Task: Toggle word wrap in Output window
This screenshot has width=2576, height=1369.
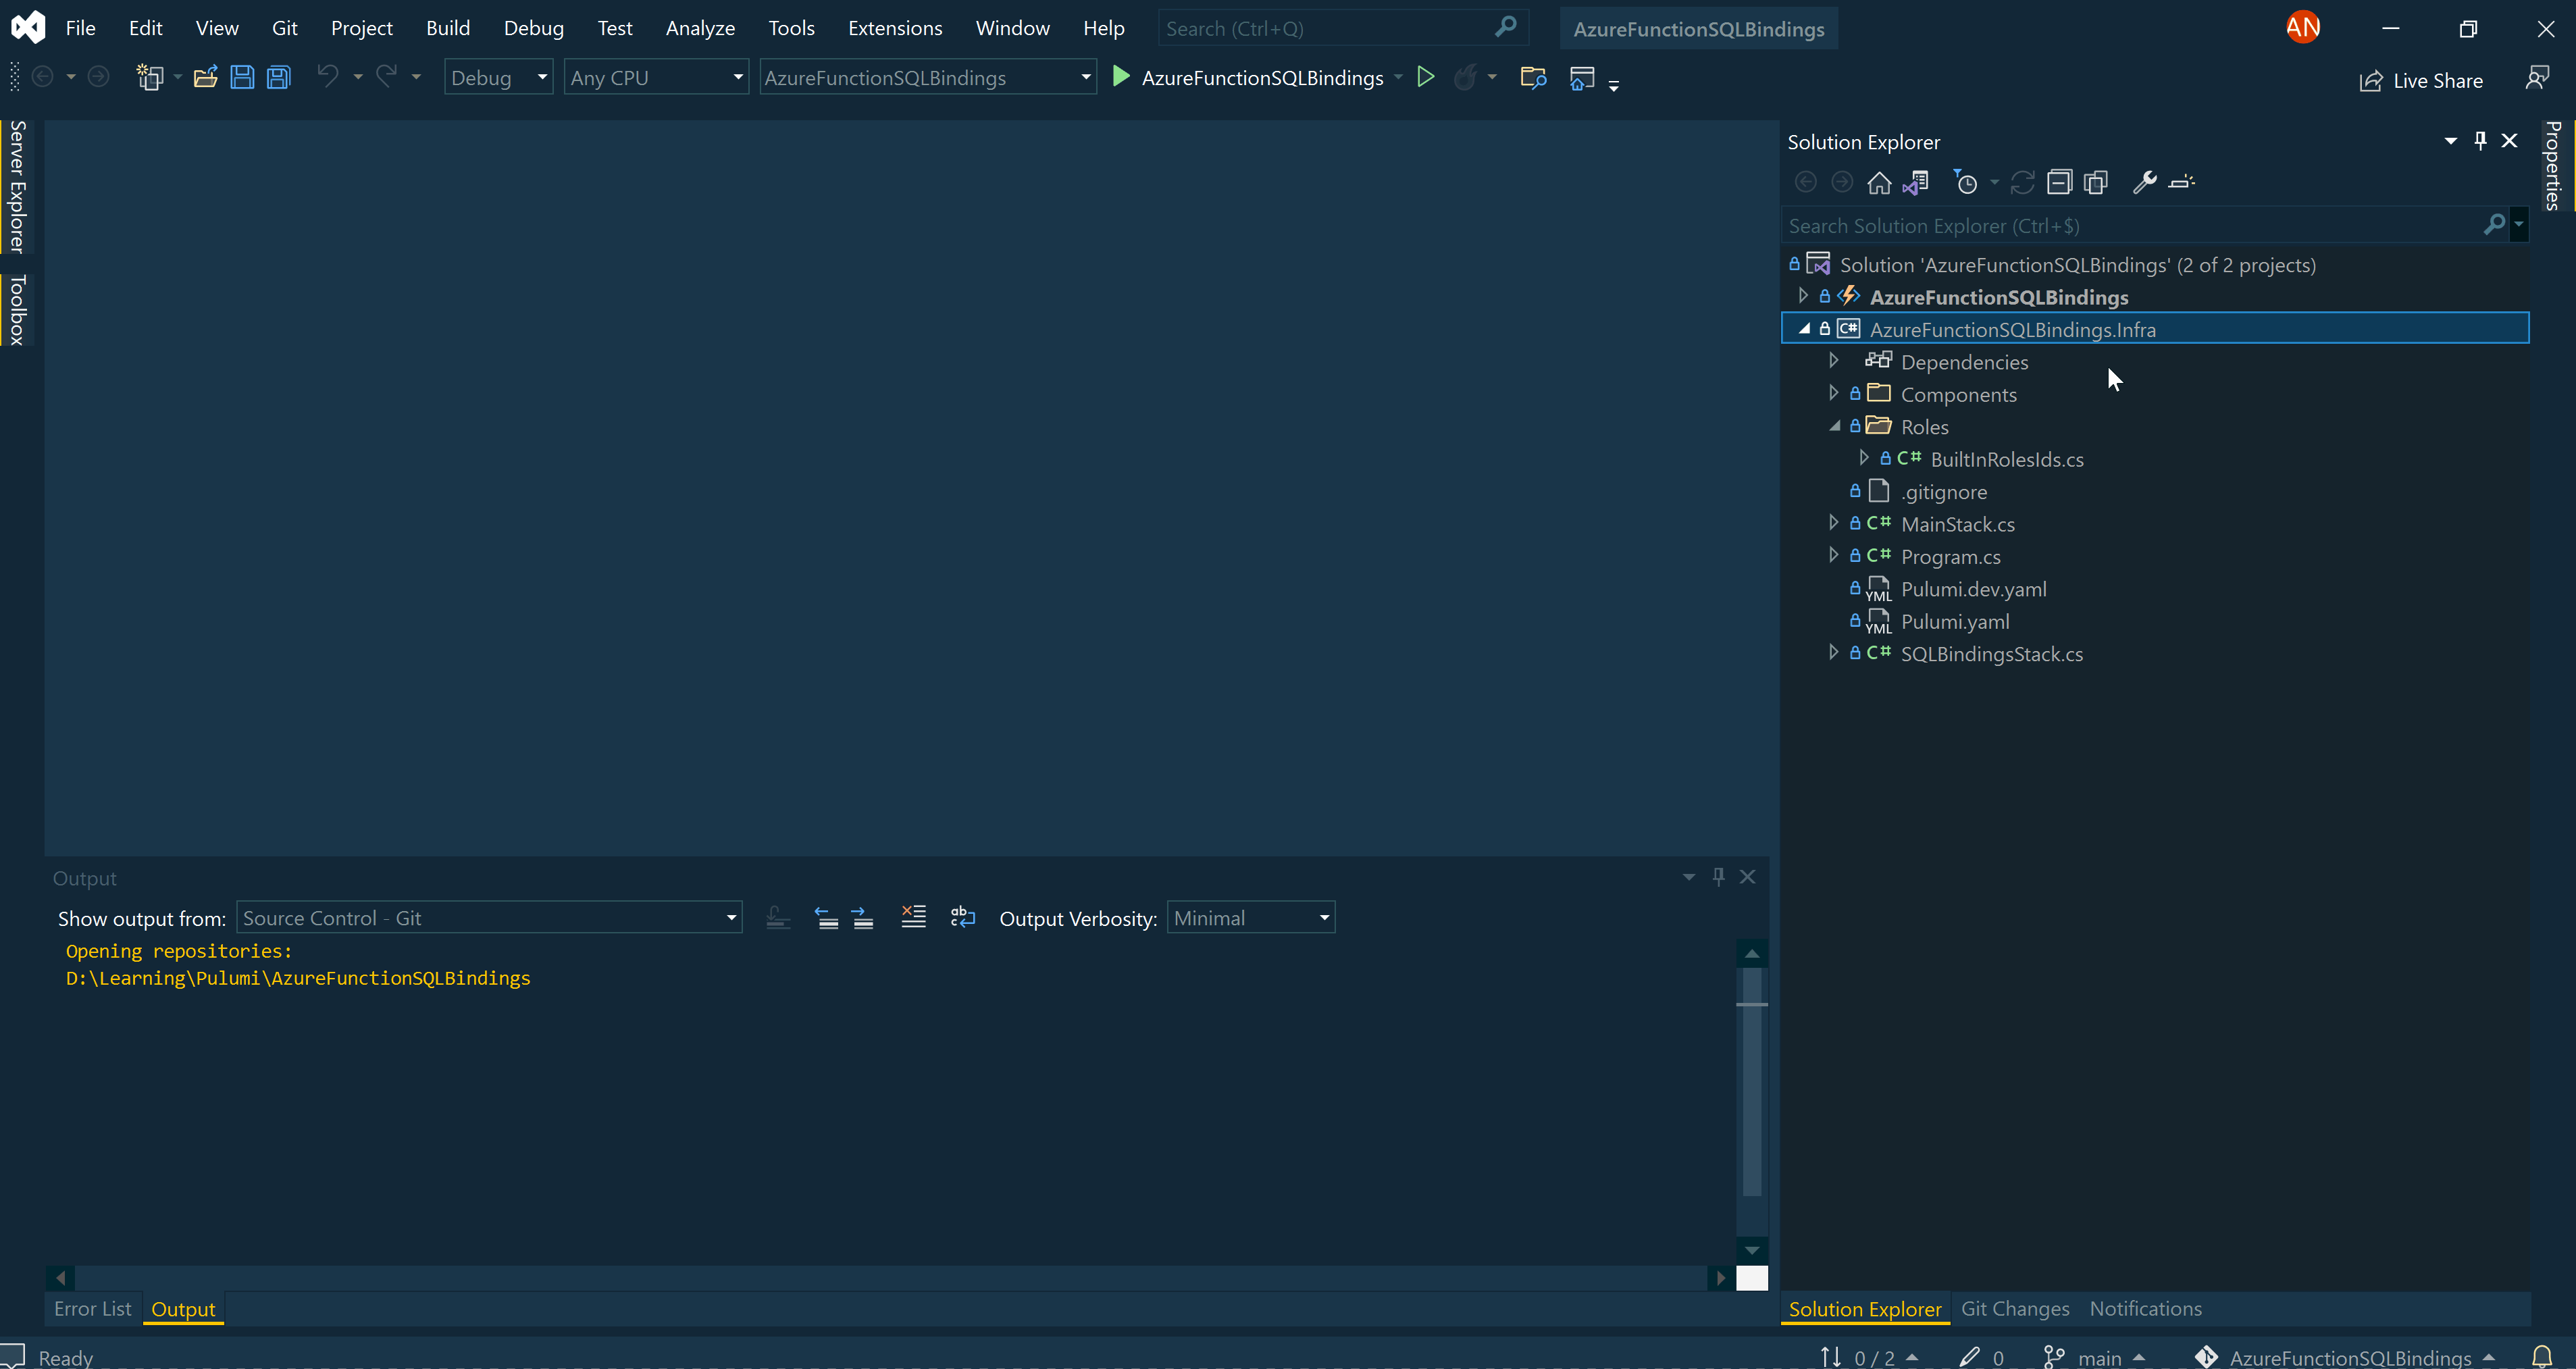Action: pos(962,917)
